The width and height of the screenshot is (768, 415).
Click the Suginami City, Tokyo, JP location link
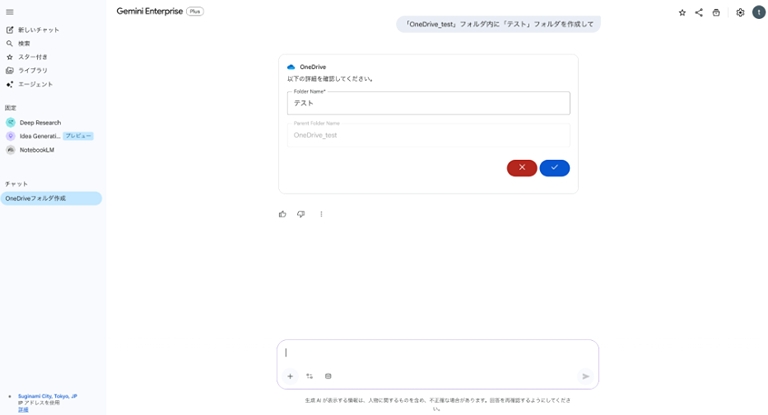[48, 396]
